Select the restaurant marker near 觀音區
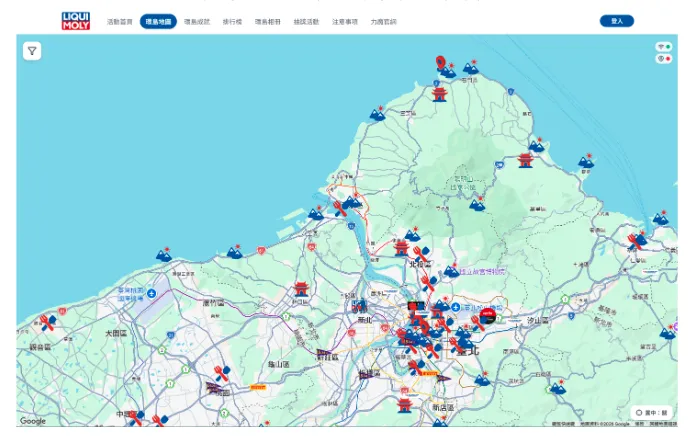691x437 pixels. 48,322
